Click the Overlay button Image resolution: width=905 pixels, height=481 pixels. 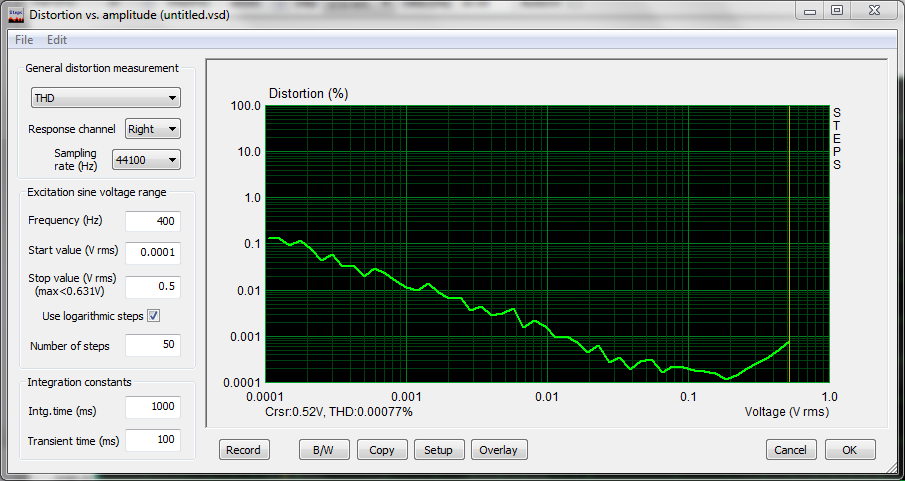coord(498,450)
